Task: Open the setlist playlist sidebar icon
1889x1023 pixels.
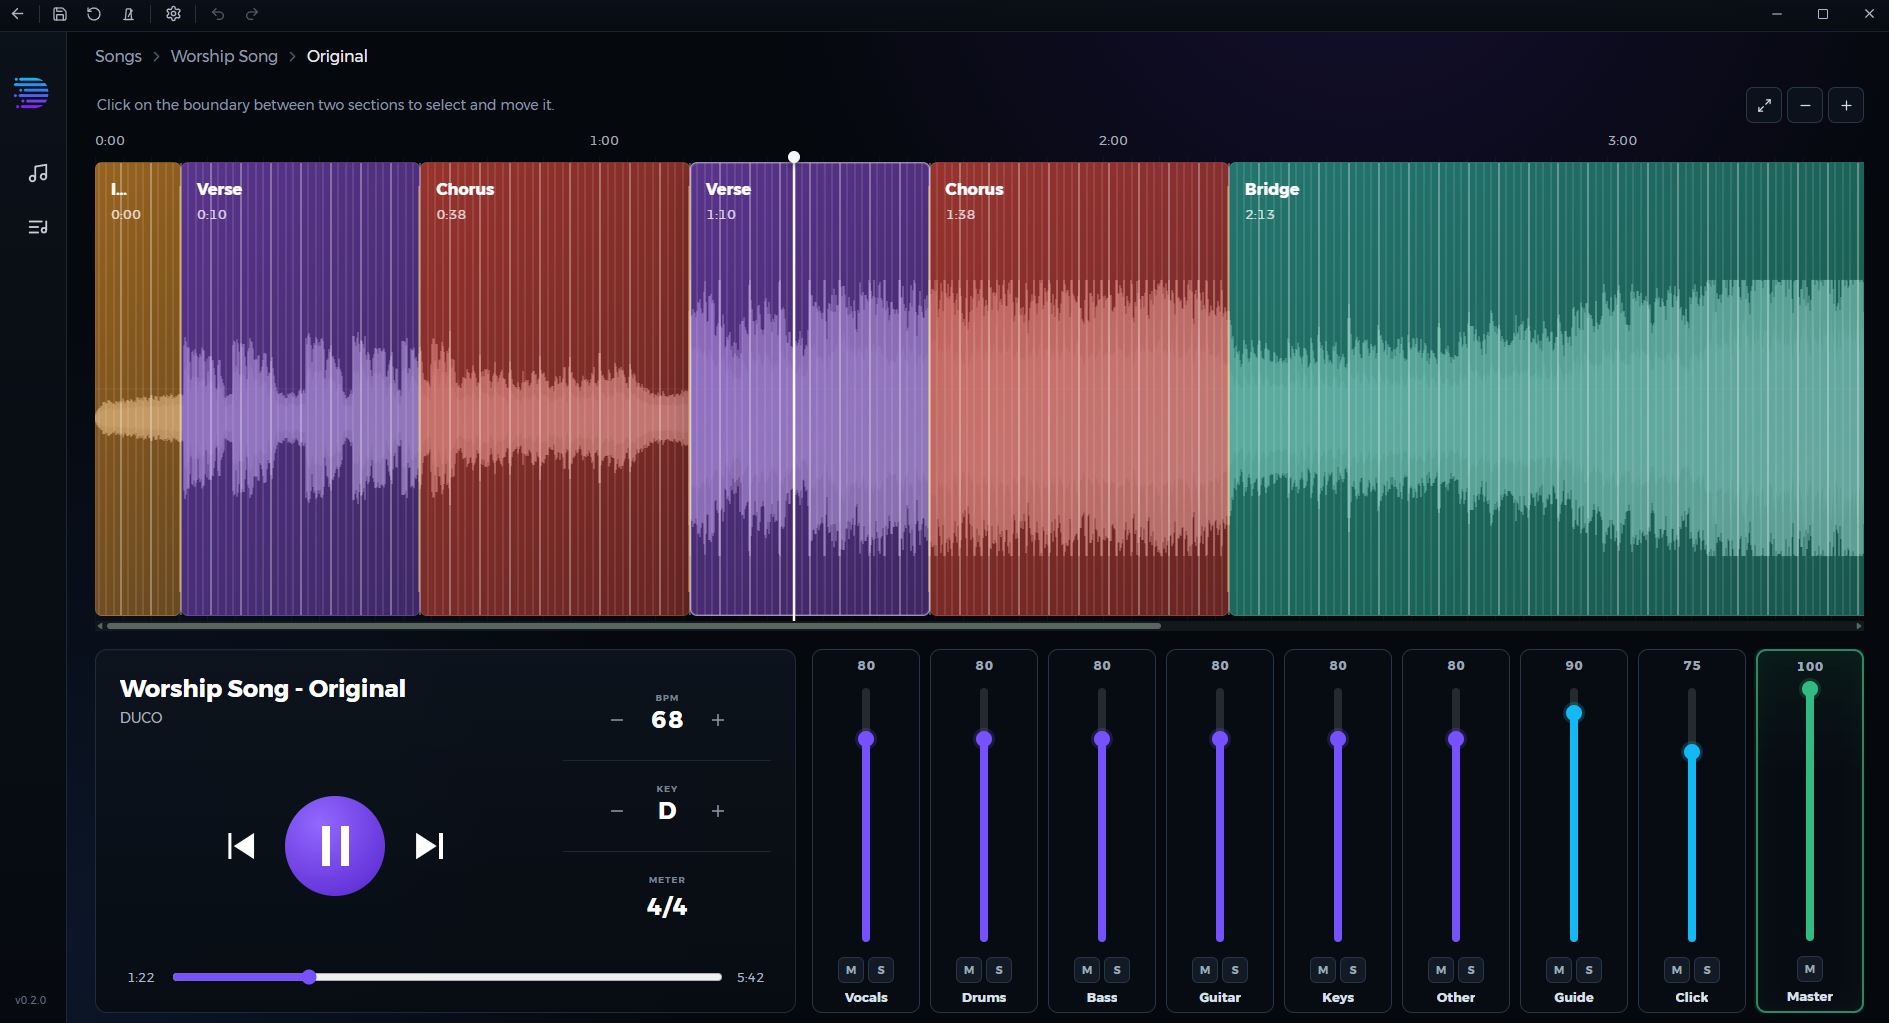Action: click(38, 227)
